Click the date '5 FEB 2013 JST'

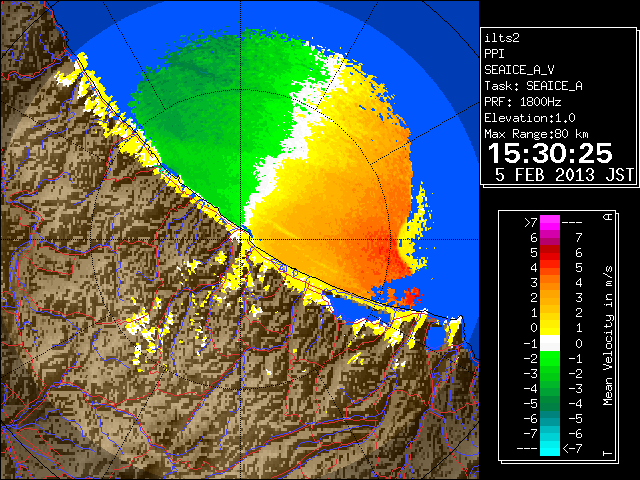[564, 175]
